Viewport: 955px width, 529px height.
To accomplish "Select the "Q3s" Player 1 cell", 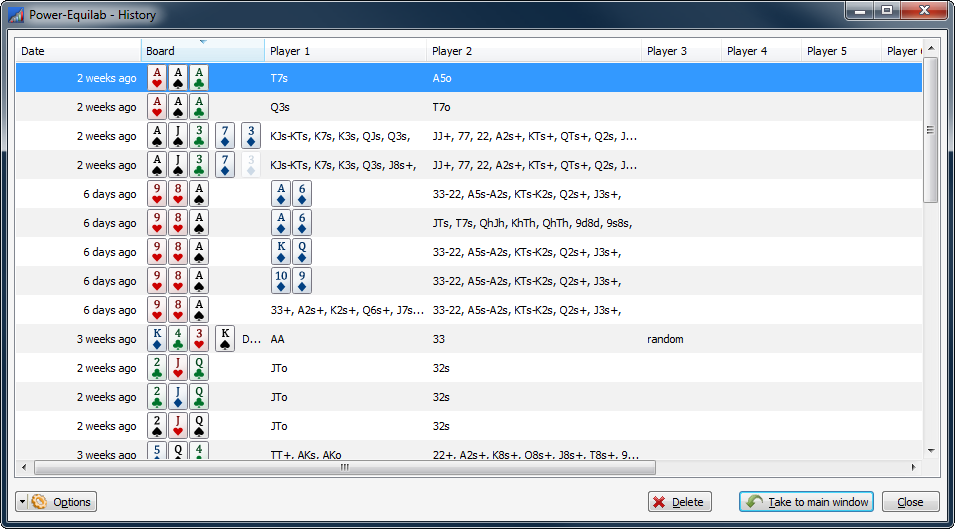I will click(x=280, y=107).
